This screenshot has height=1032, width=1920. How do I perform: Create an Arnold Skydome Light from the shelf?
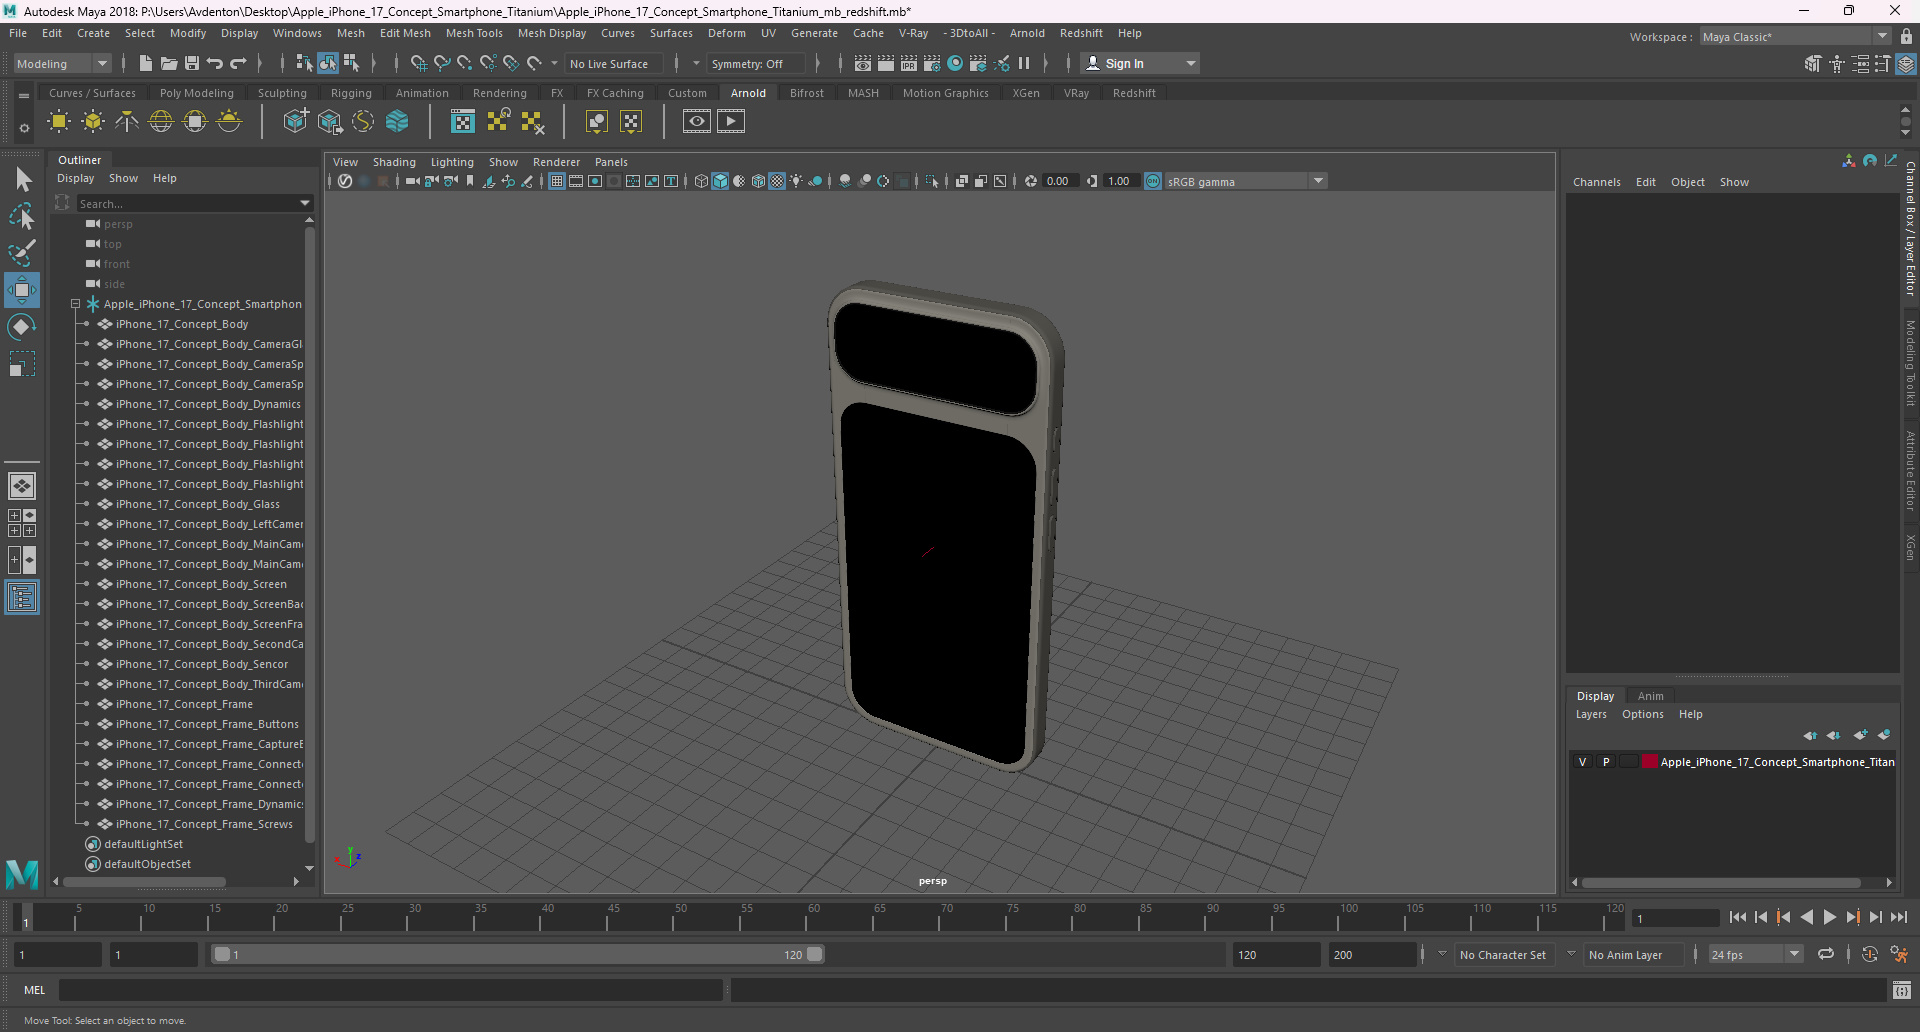161,122
